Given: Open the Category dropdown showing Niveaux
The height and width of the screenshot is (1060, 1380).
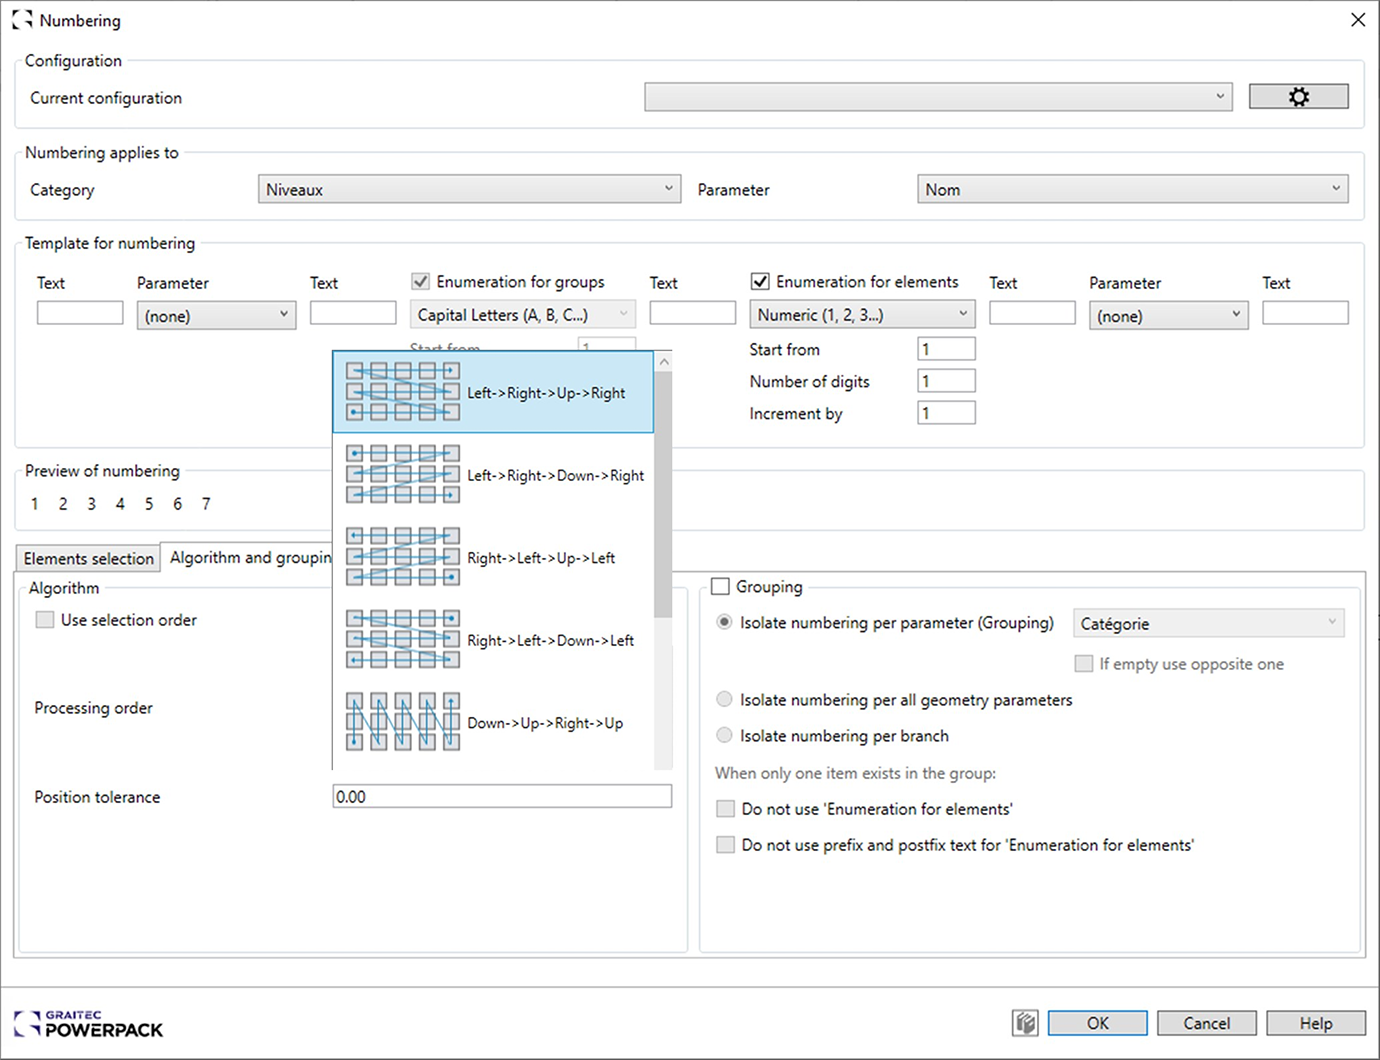Looking at the screenshot, I should (x=469, y=189).
